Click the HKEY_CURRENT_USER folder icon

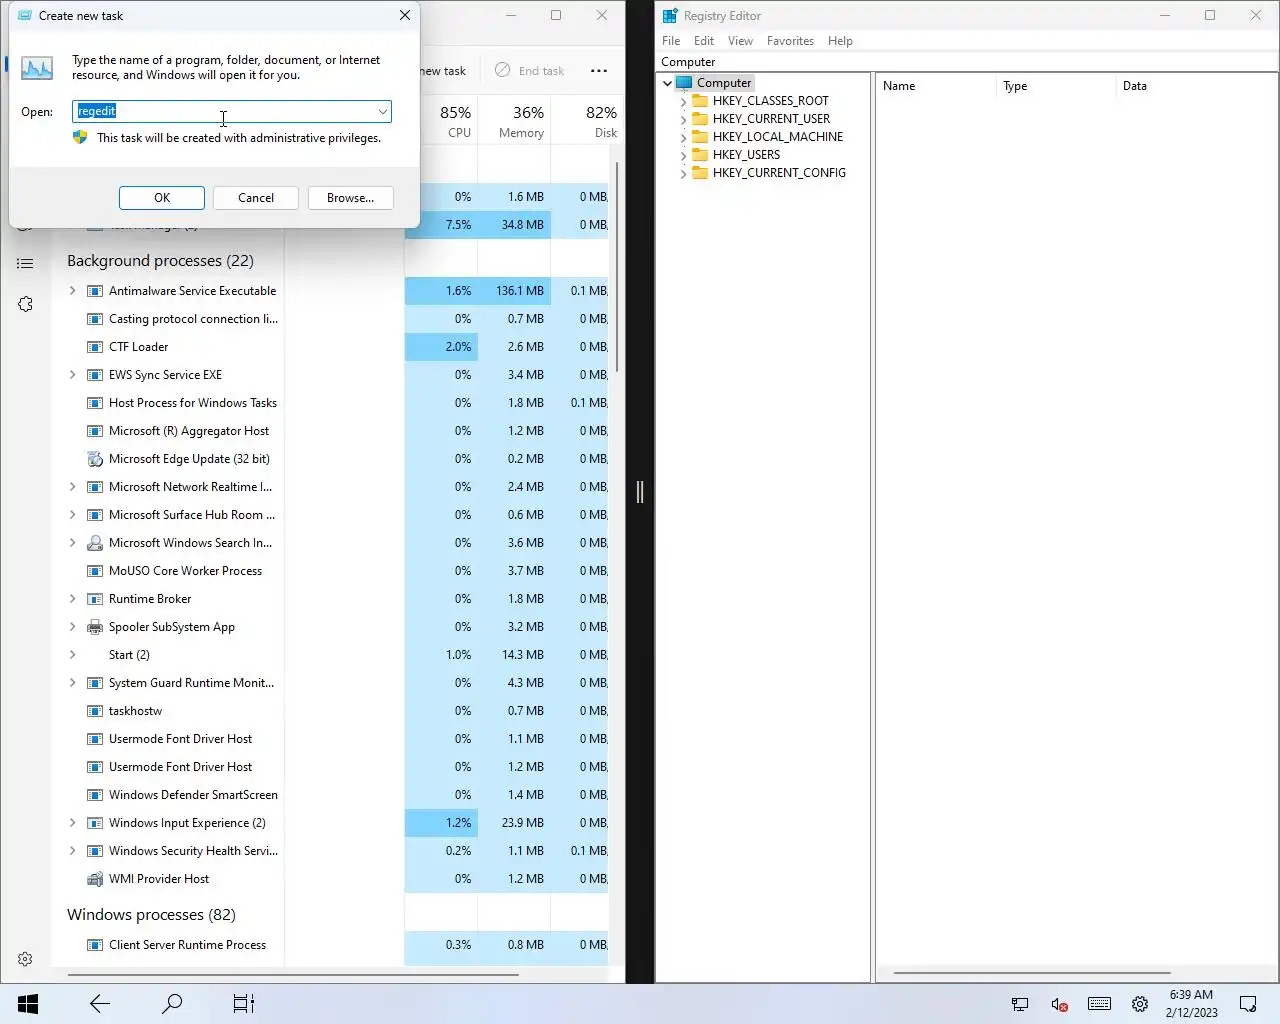(700, 119)
